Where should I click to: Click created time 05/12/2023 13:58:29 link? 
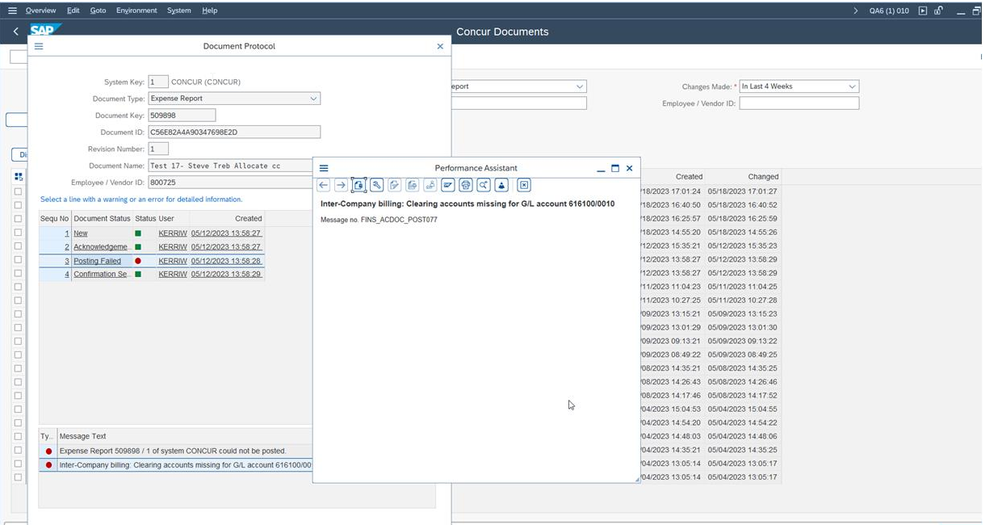point(226,274)
